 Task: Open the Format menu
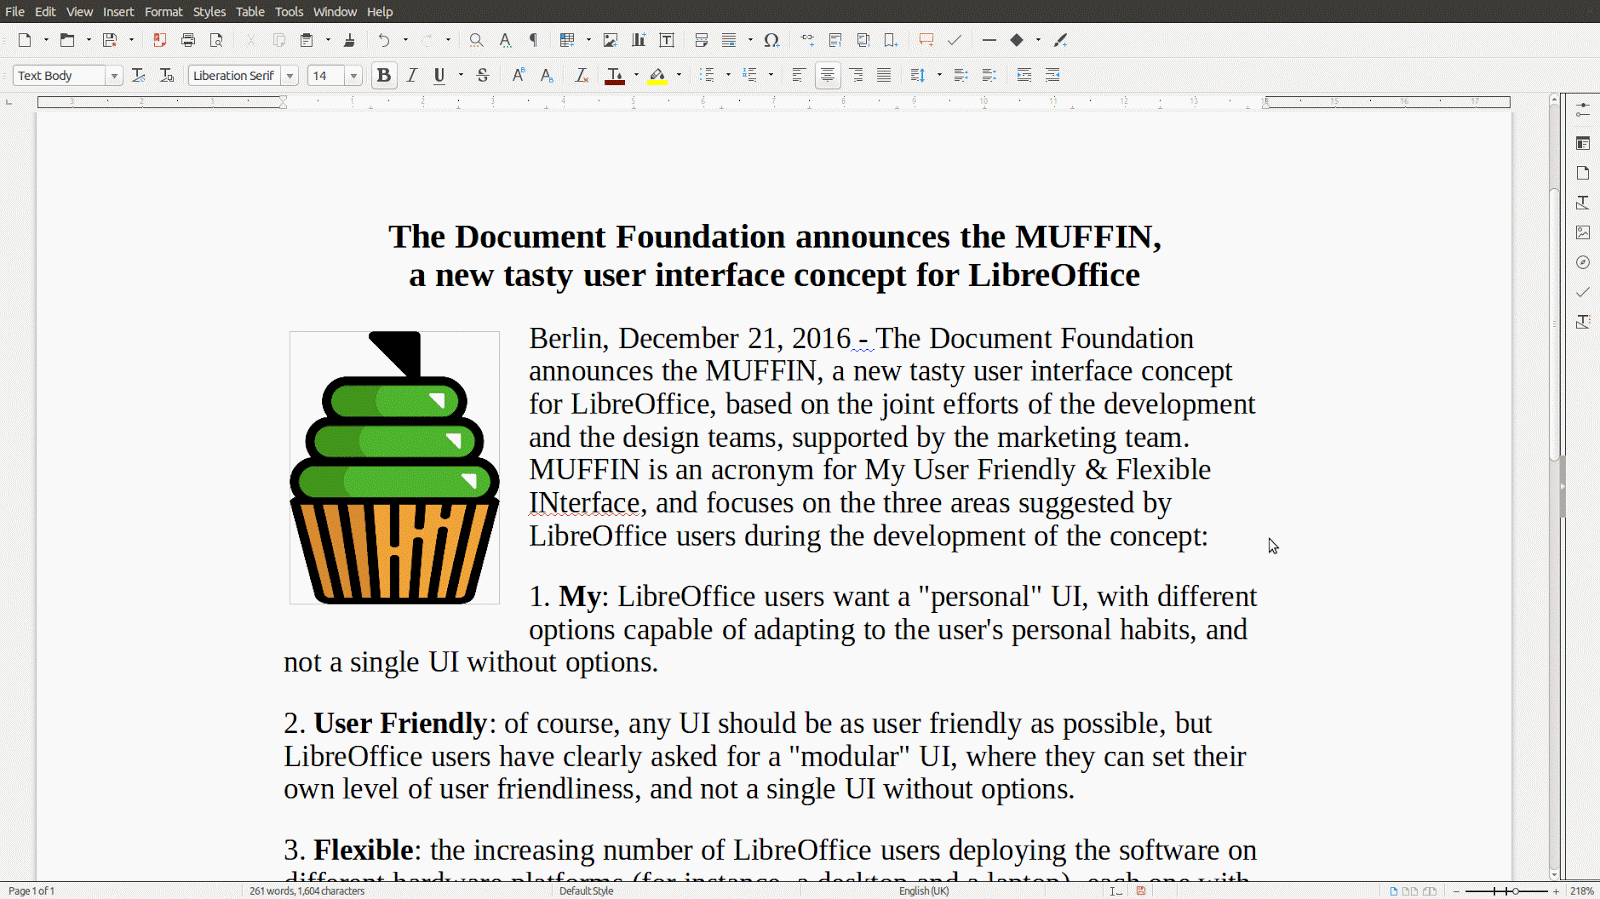click(x=163, y=12)
